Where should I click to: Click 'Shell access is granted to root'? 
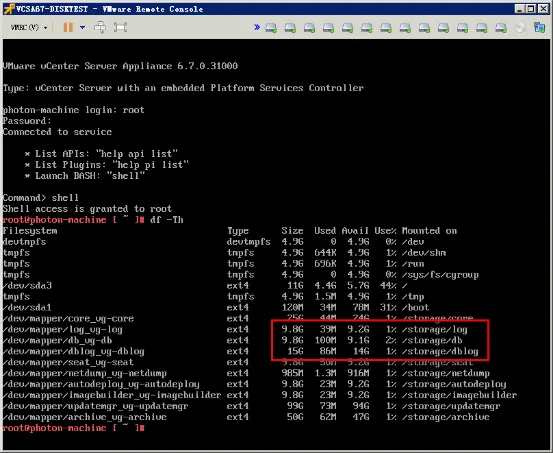click(x=87, y=209)
